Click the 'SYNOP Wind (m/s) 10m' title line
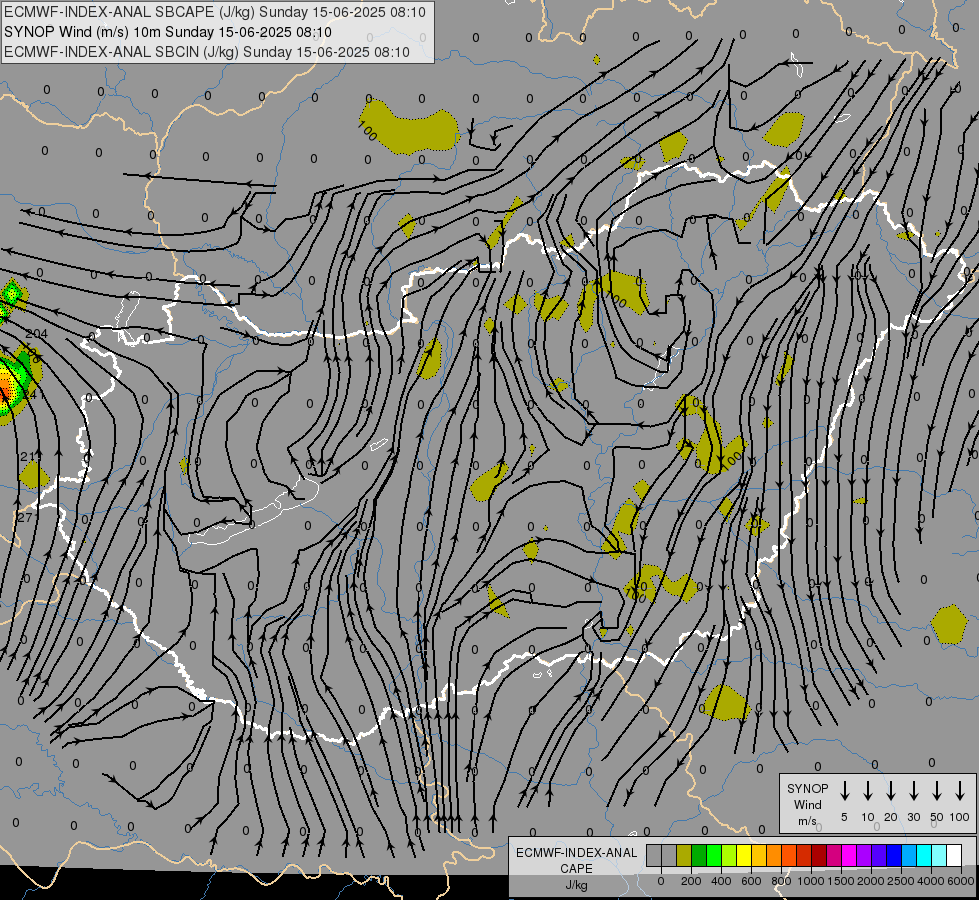This screenshot has height=900, width=979. coord(168,32)
